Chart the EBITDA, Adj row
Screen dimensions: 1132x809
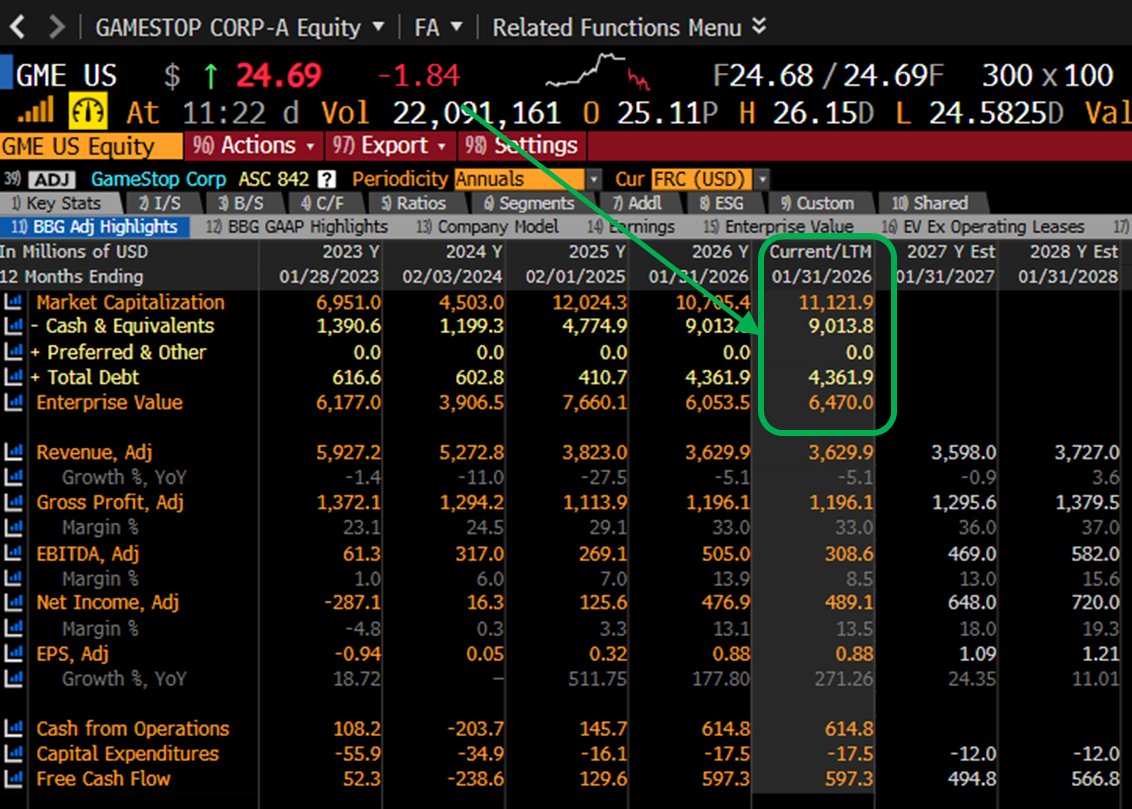(13, 553)
